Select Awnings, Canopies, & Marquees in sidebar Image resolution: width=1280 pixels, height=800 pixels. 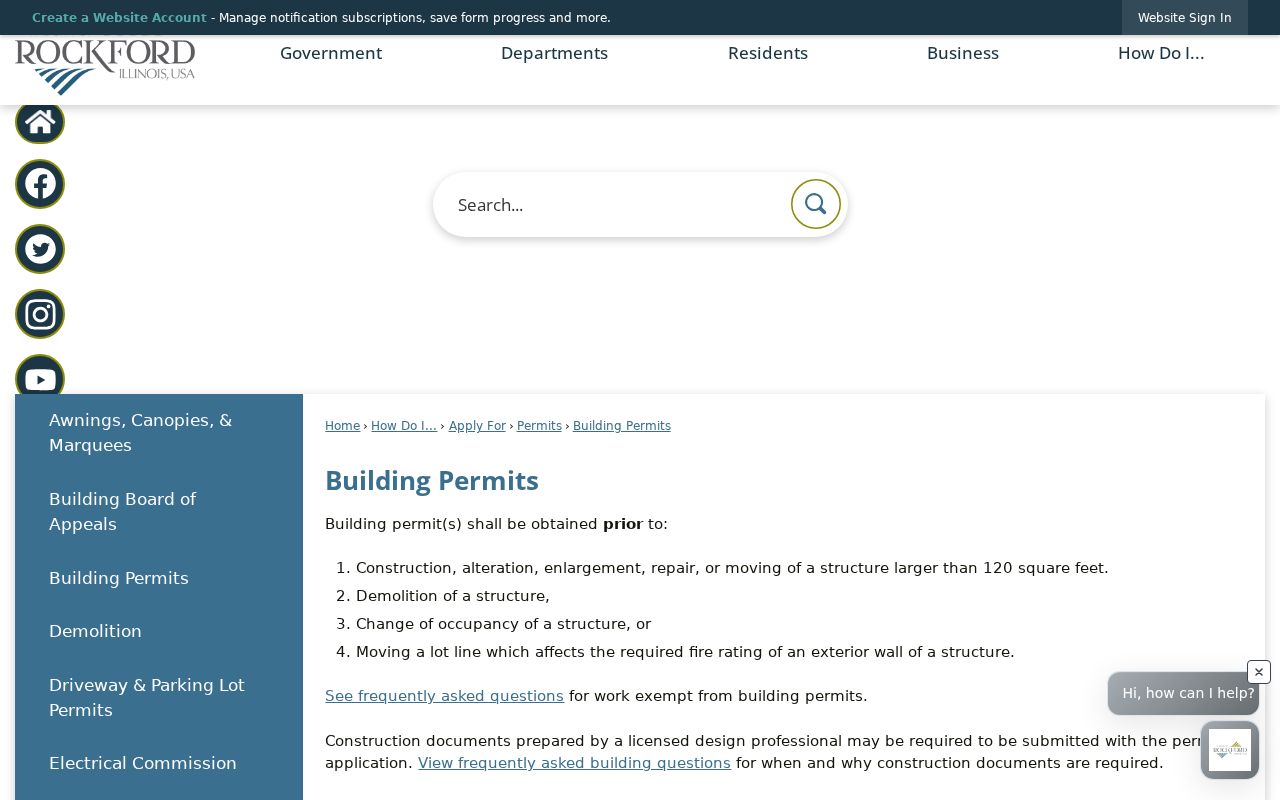[x=159, y=432]
